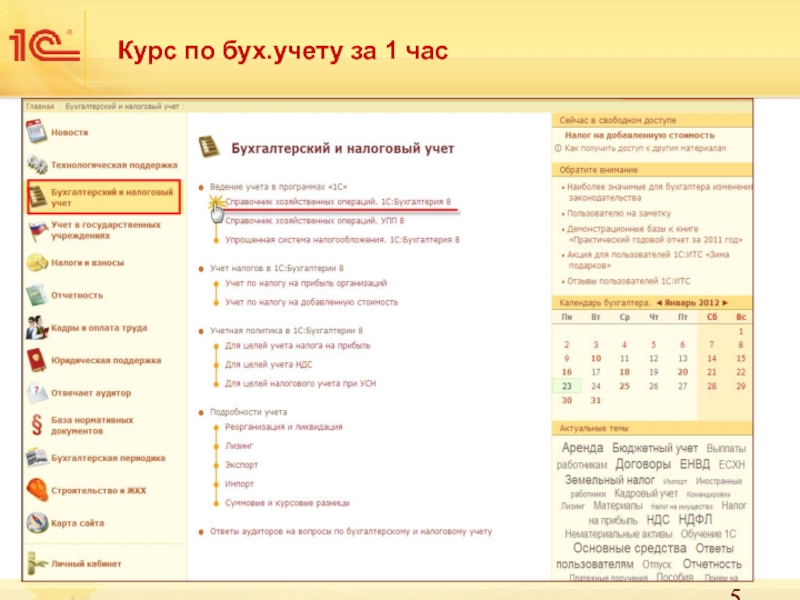Click the Основные средства tag

click(630, 548)
